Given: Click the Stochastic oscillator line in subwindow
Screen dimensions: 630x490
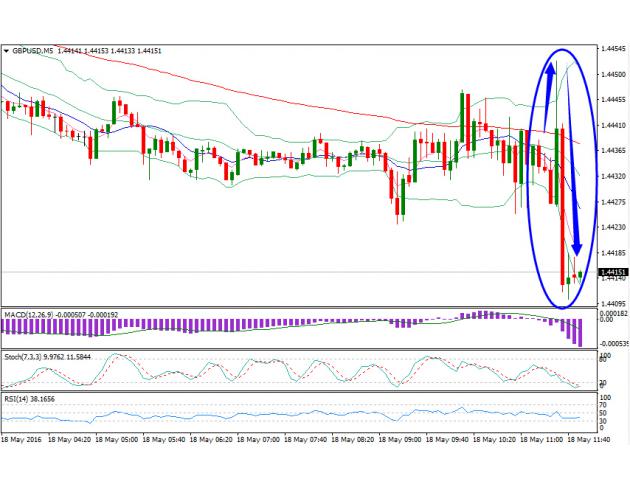Looking at the screenshot, I should 300,372.
